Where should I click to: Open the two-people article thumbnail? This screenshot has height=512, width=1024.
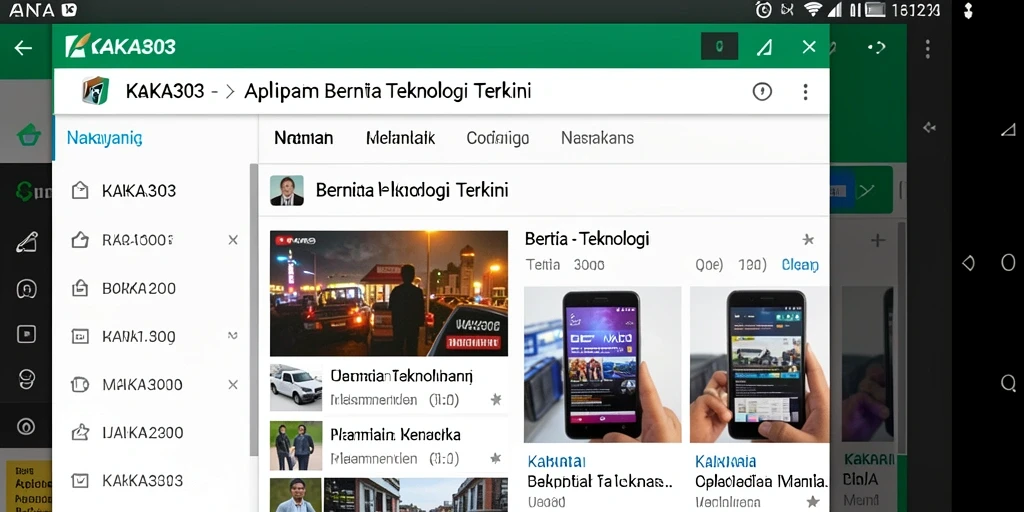pyautogui.click(x=296, y=445)
